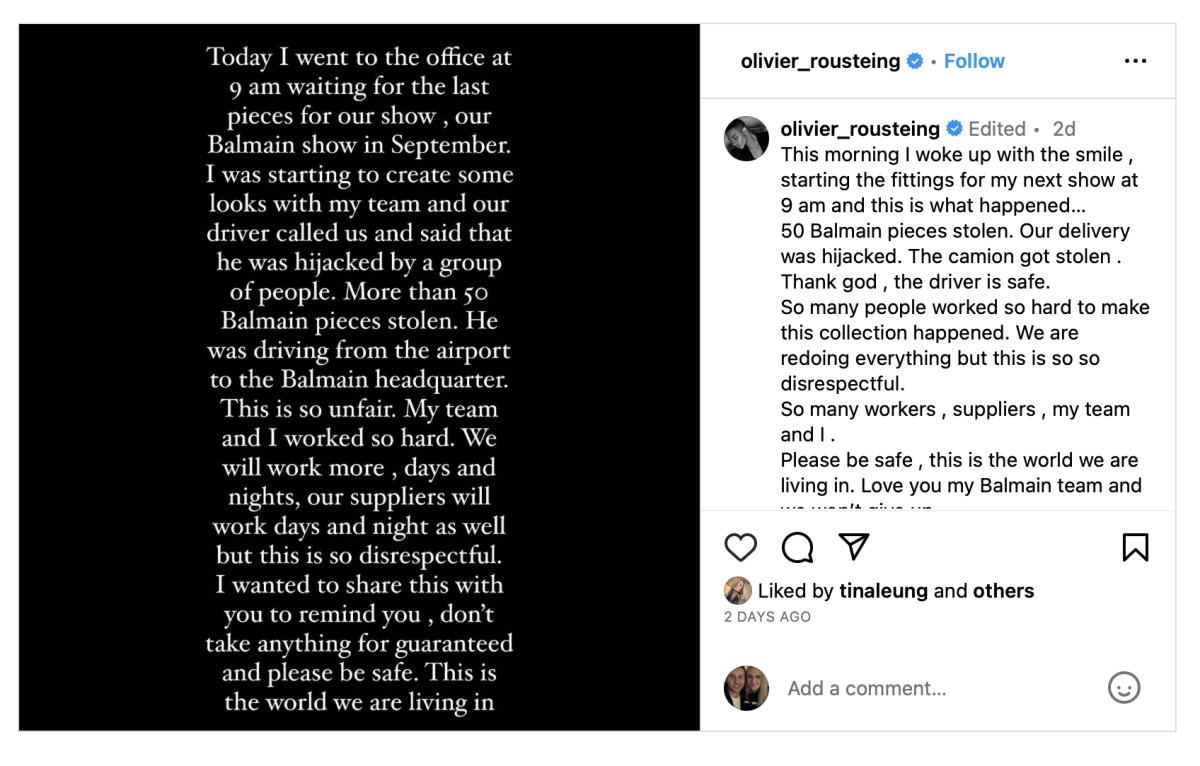Image resolution: width=1200 pixels, height=766 pixels.
Task: Click the 2d timestamp next to Edited
Action: [1064, 129]
